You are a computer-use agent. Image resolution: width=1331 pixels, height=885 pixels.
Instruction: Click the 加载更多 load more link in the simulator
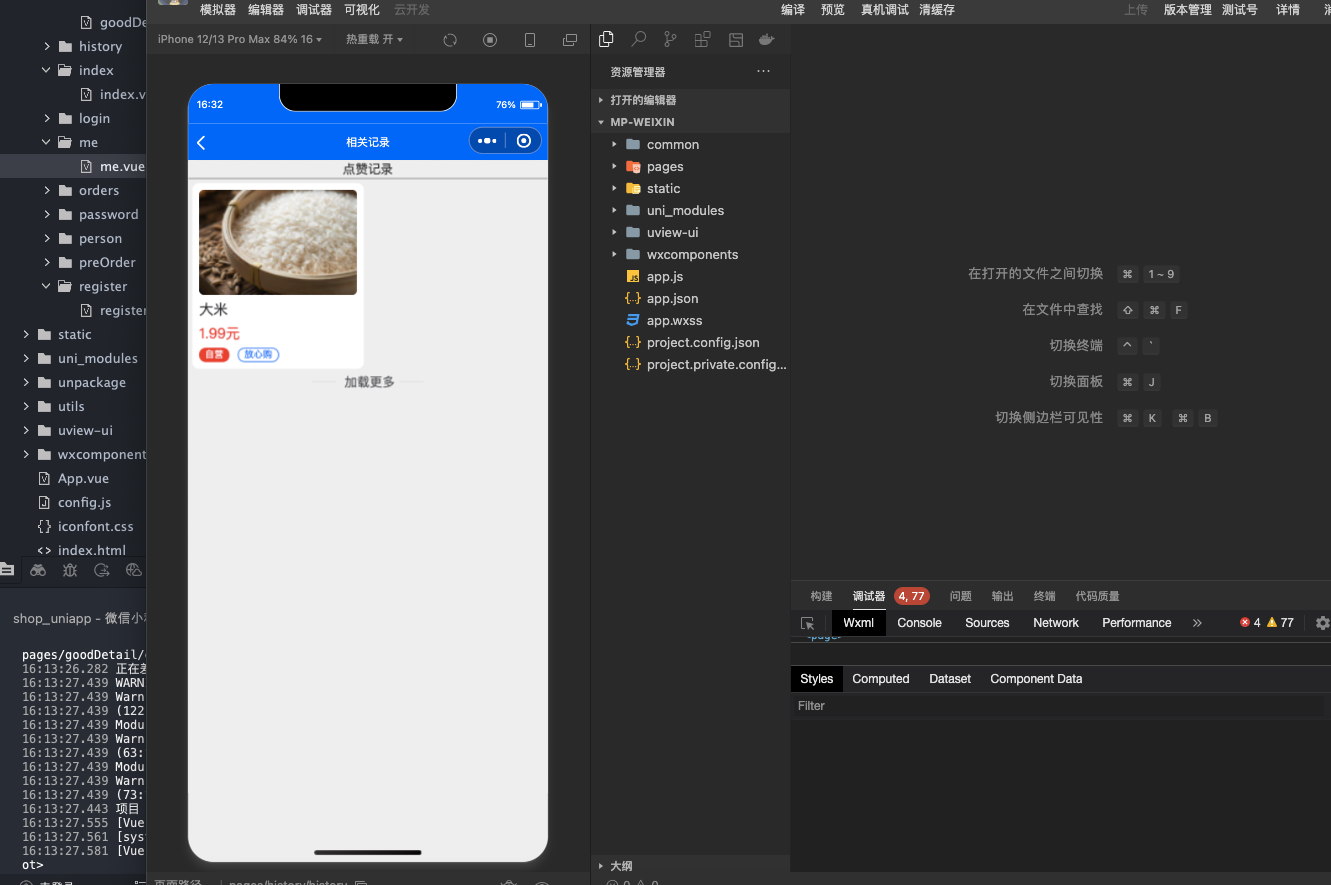[367, 381]
